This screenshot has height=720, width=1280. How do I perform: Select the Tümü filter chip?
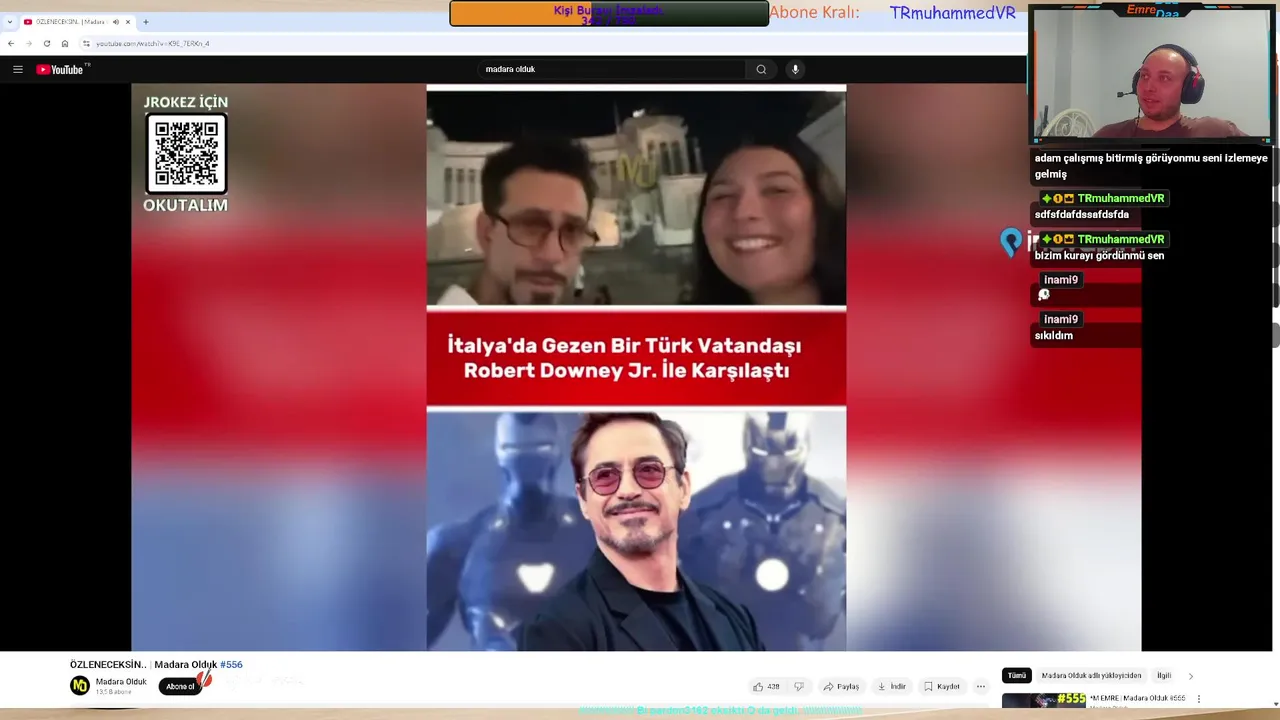click(1016, 675)
